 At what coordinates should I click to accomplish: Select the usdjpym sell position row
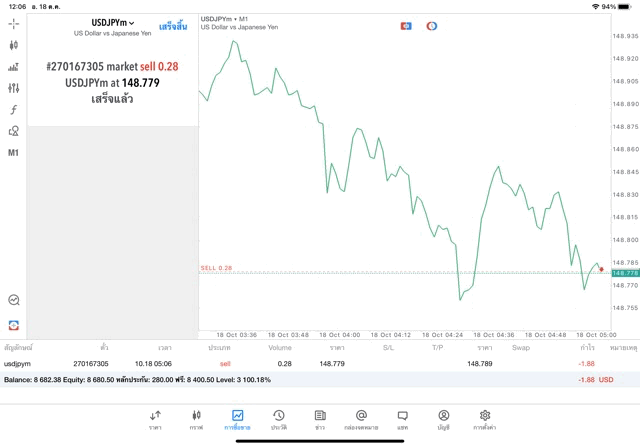[320, 363]
